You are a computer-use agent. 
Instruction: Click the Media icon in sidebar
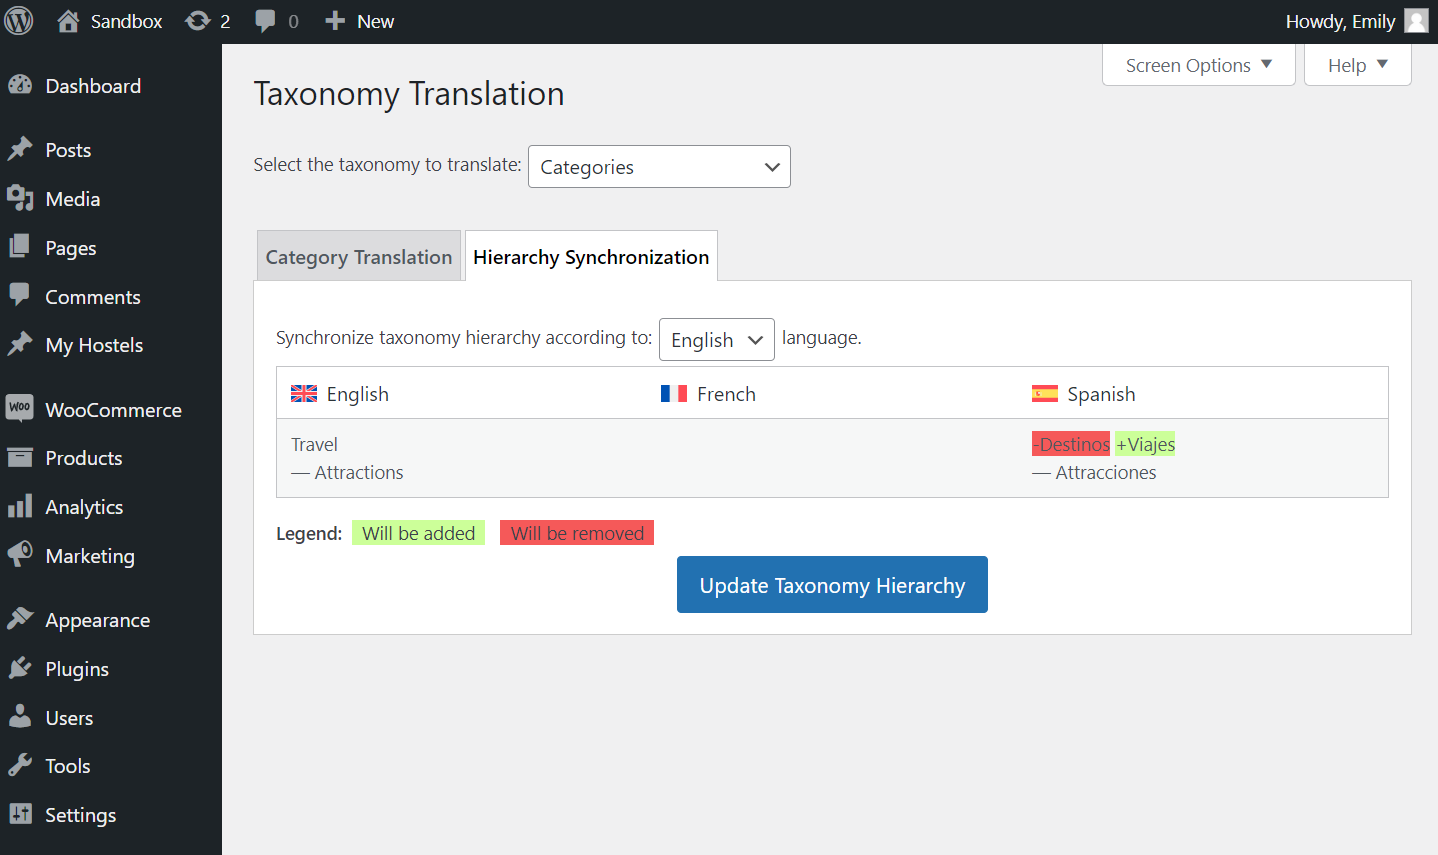[x=20, y=199]
